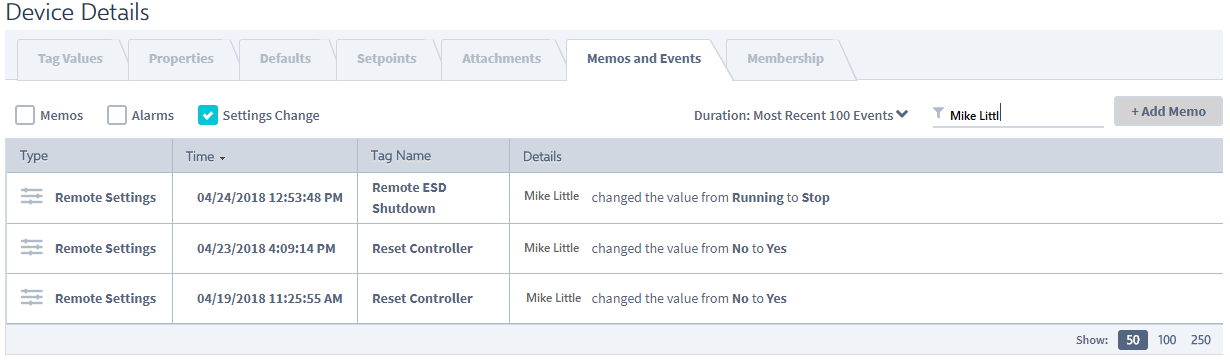1230x360 pixels.
Task: Click the timestamp 04/24/2018 12:53:48 PM
Action: [x=270, y=198]
